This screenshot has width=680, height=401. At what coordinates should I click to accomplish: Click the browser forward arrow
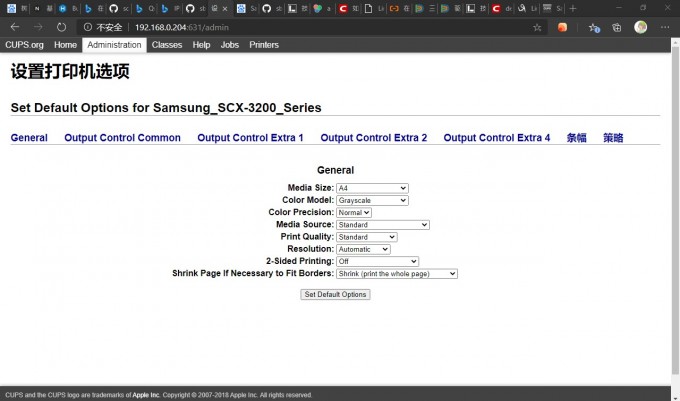38,27
